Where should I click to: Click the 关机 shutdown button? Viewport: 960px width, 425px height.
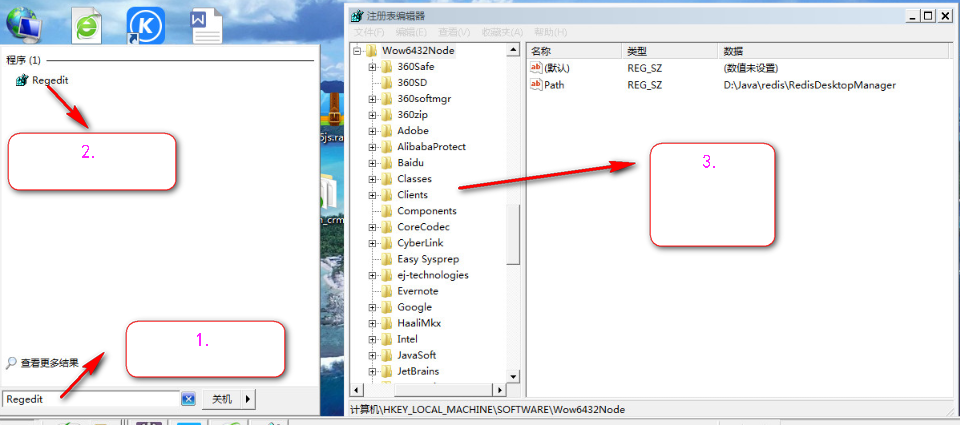[222, 399]
